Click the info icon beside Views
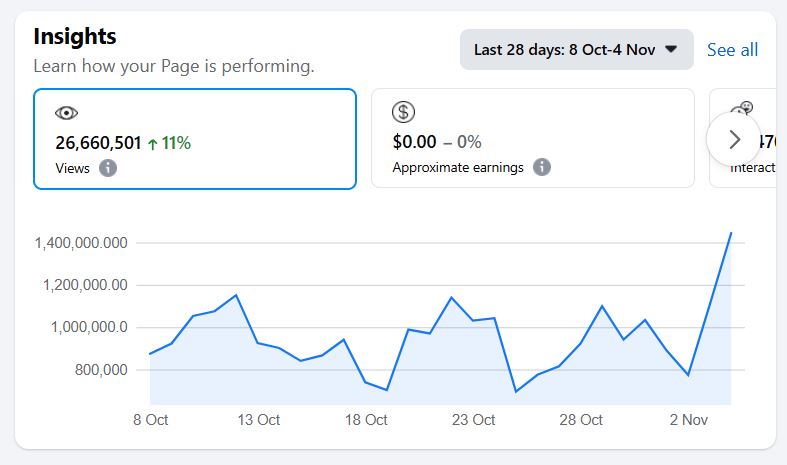Screen dimensions: 787x465 click(x=108, y=168)
